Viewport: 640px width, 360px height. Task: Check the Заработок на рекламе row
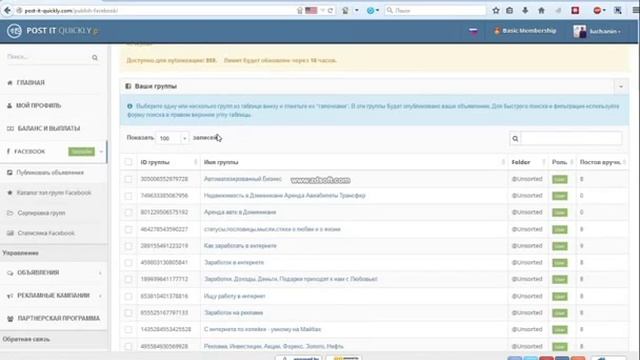pos(129,313)
